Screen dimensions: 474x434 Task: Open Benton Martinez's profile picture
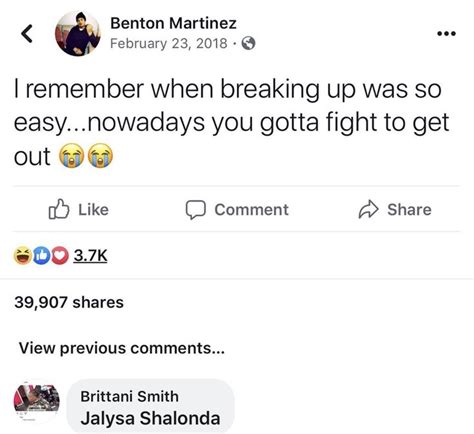pyautogui.click(x=78, y=33)
